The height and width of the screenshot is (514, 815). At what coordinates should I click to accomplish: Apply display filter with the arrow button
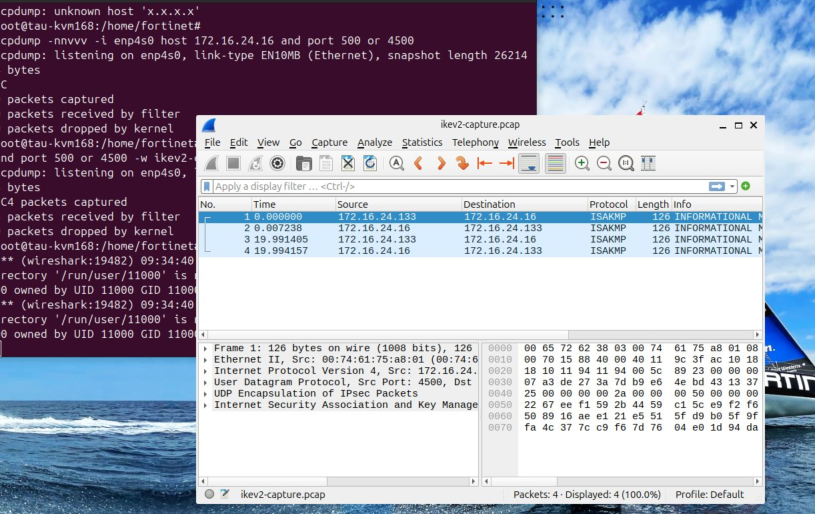tap(716, 186)
